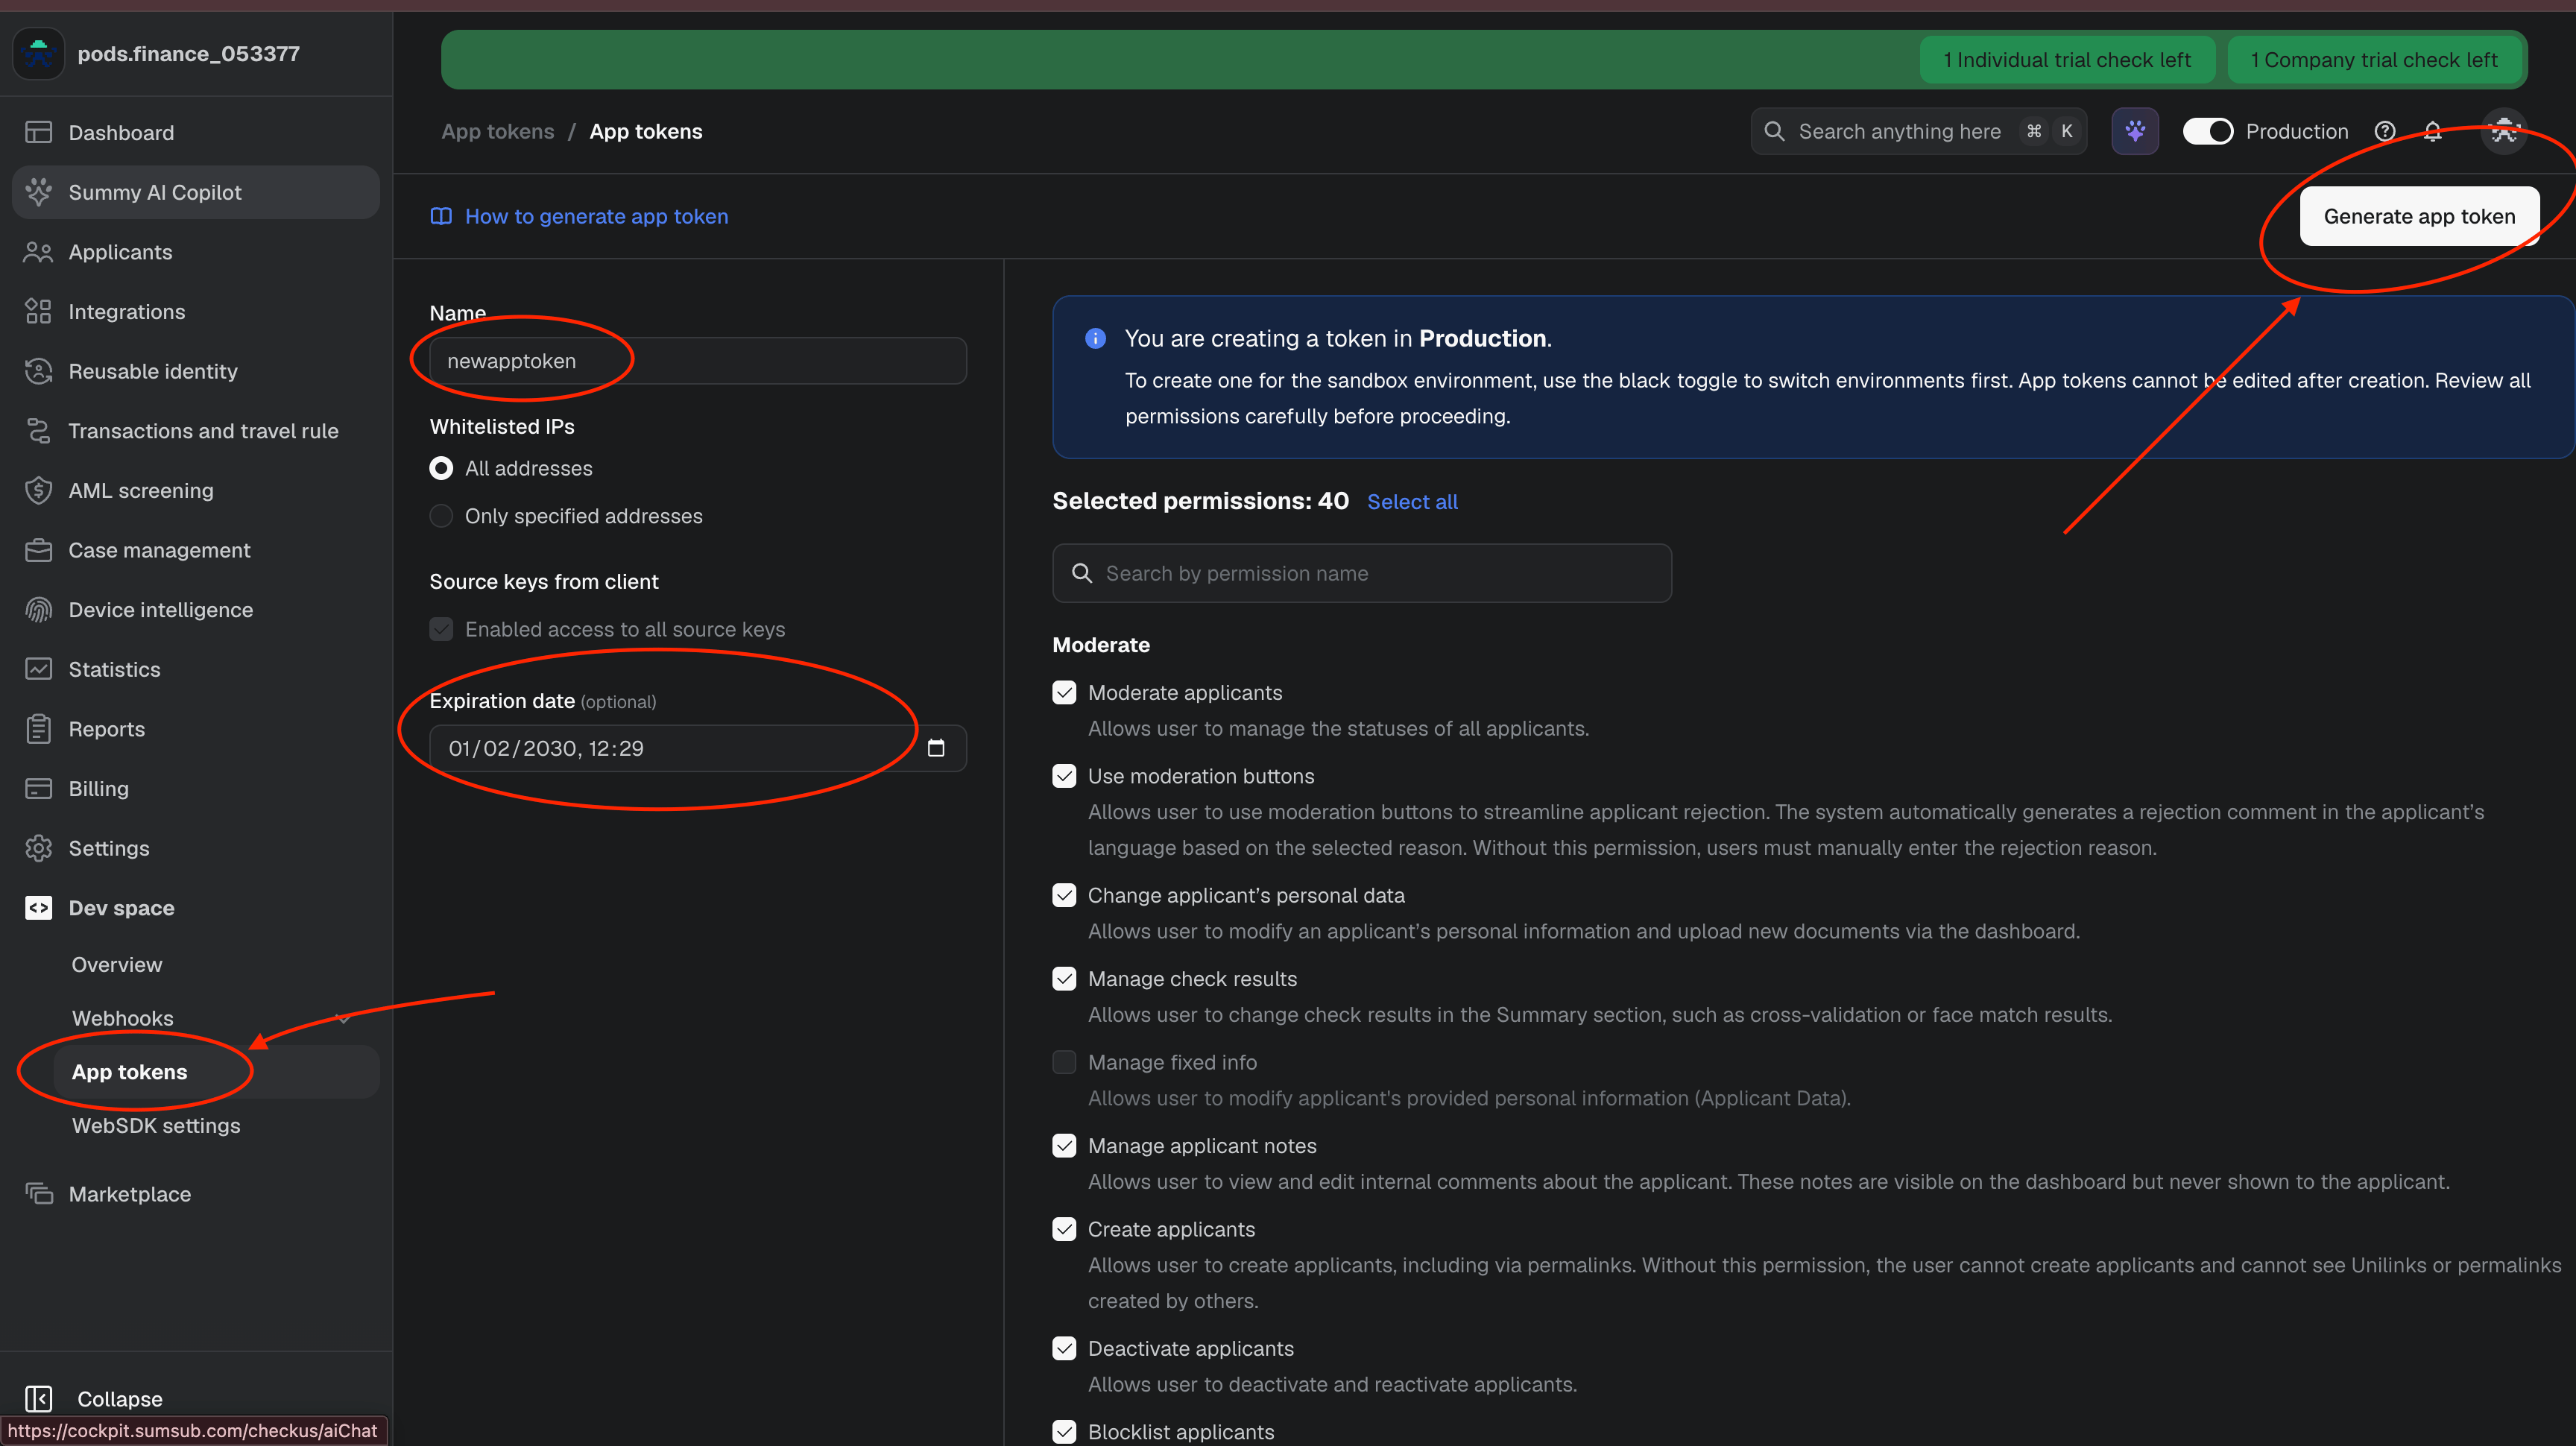Open How to generate app token link
The width and height of the screenshot is (2576, 1446).
pyautogui.click(x=596, y=216)
